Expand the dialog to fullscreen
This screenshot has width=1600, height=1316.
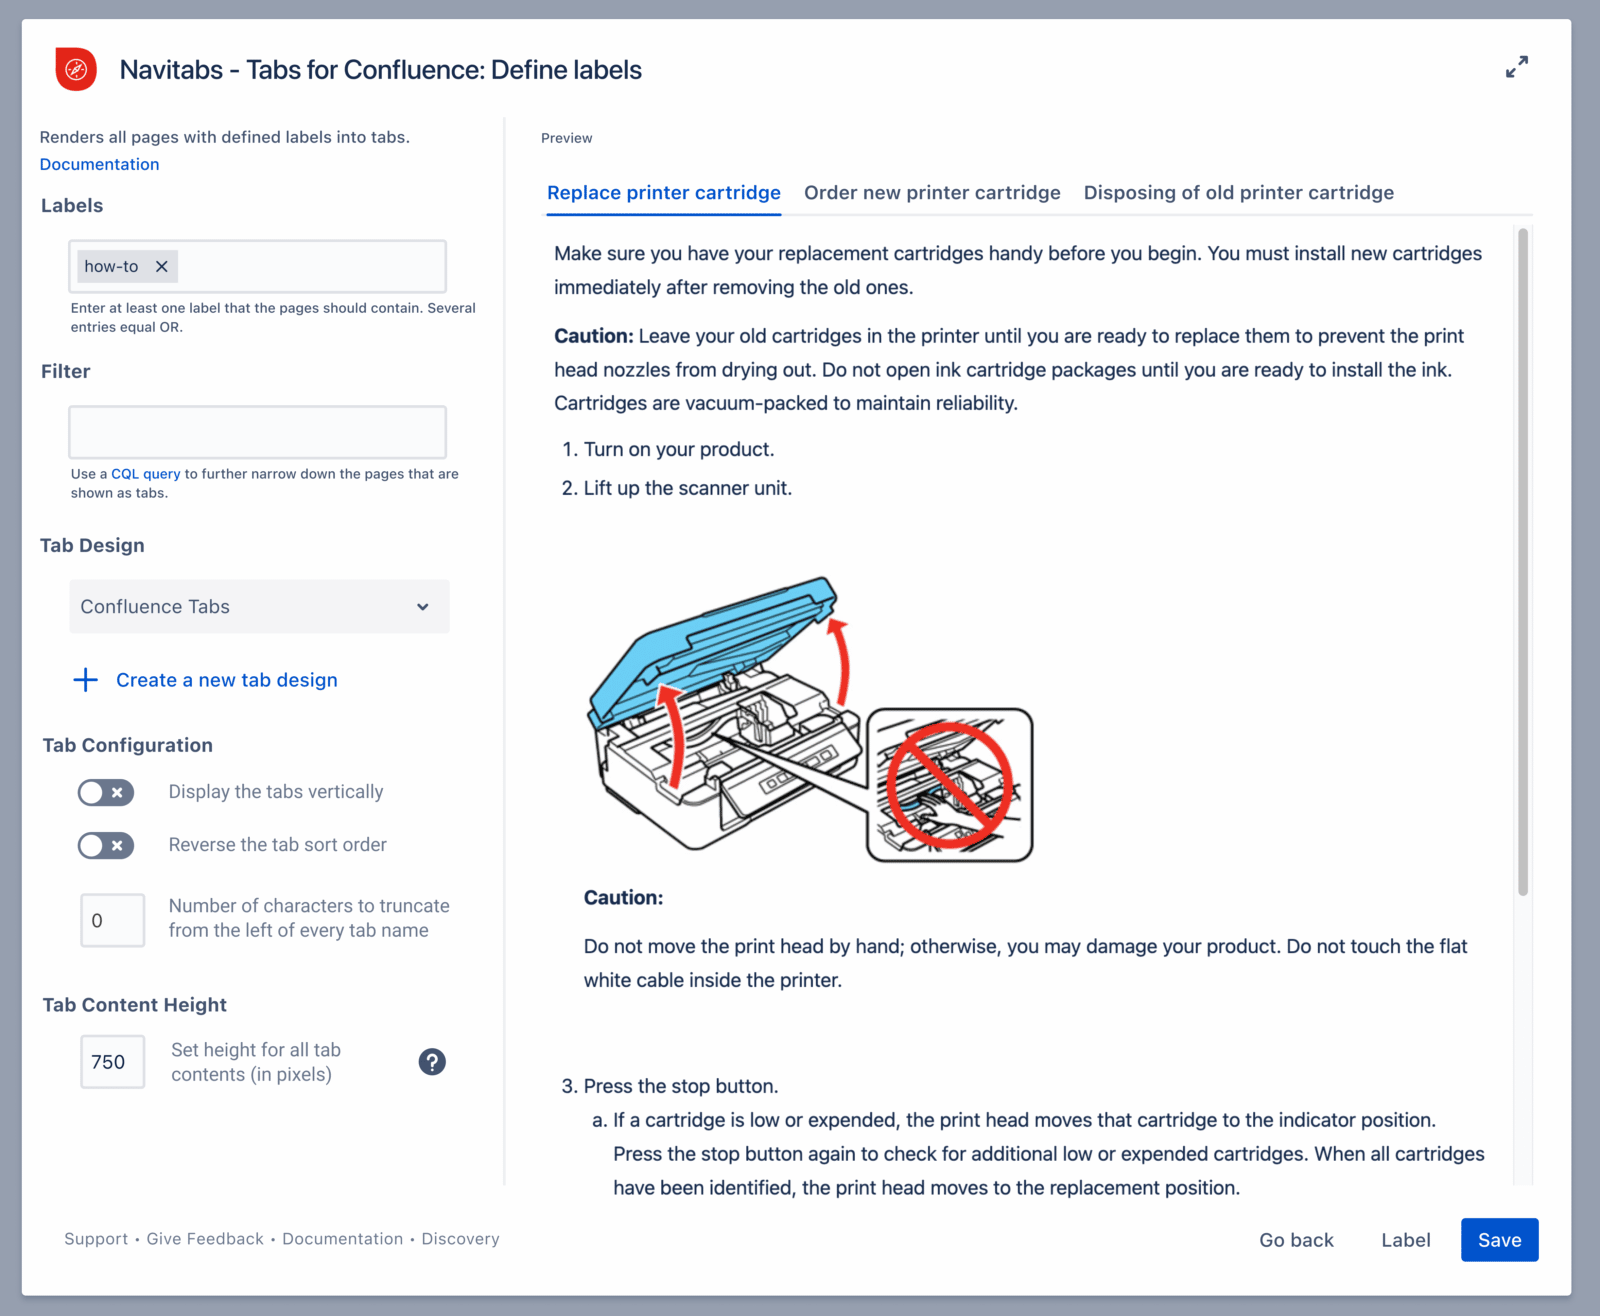tap(1517, 67)
